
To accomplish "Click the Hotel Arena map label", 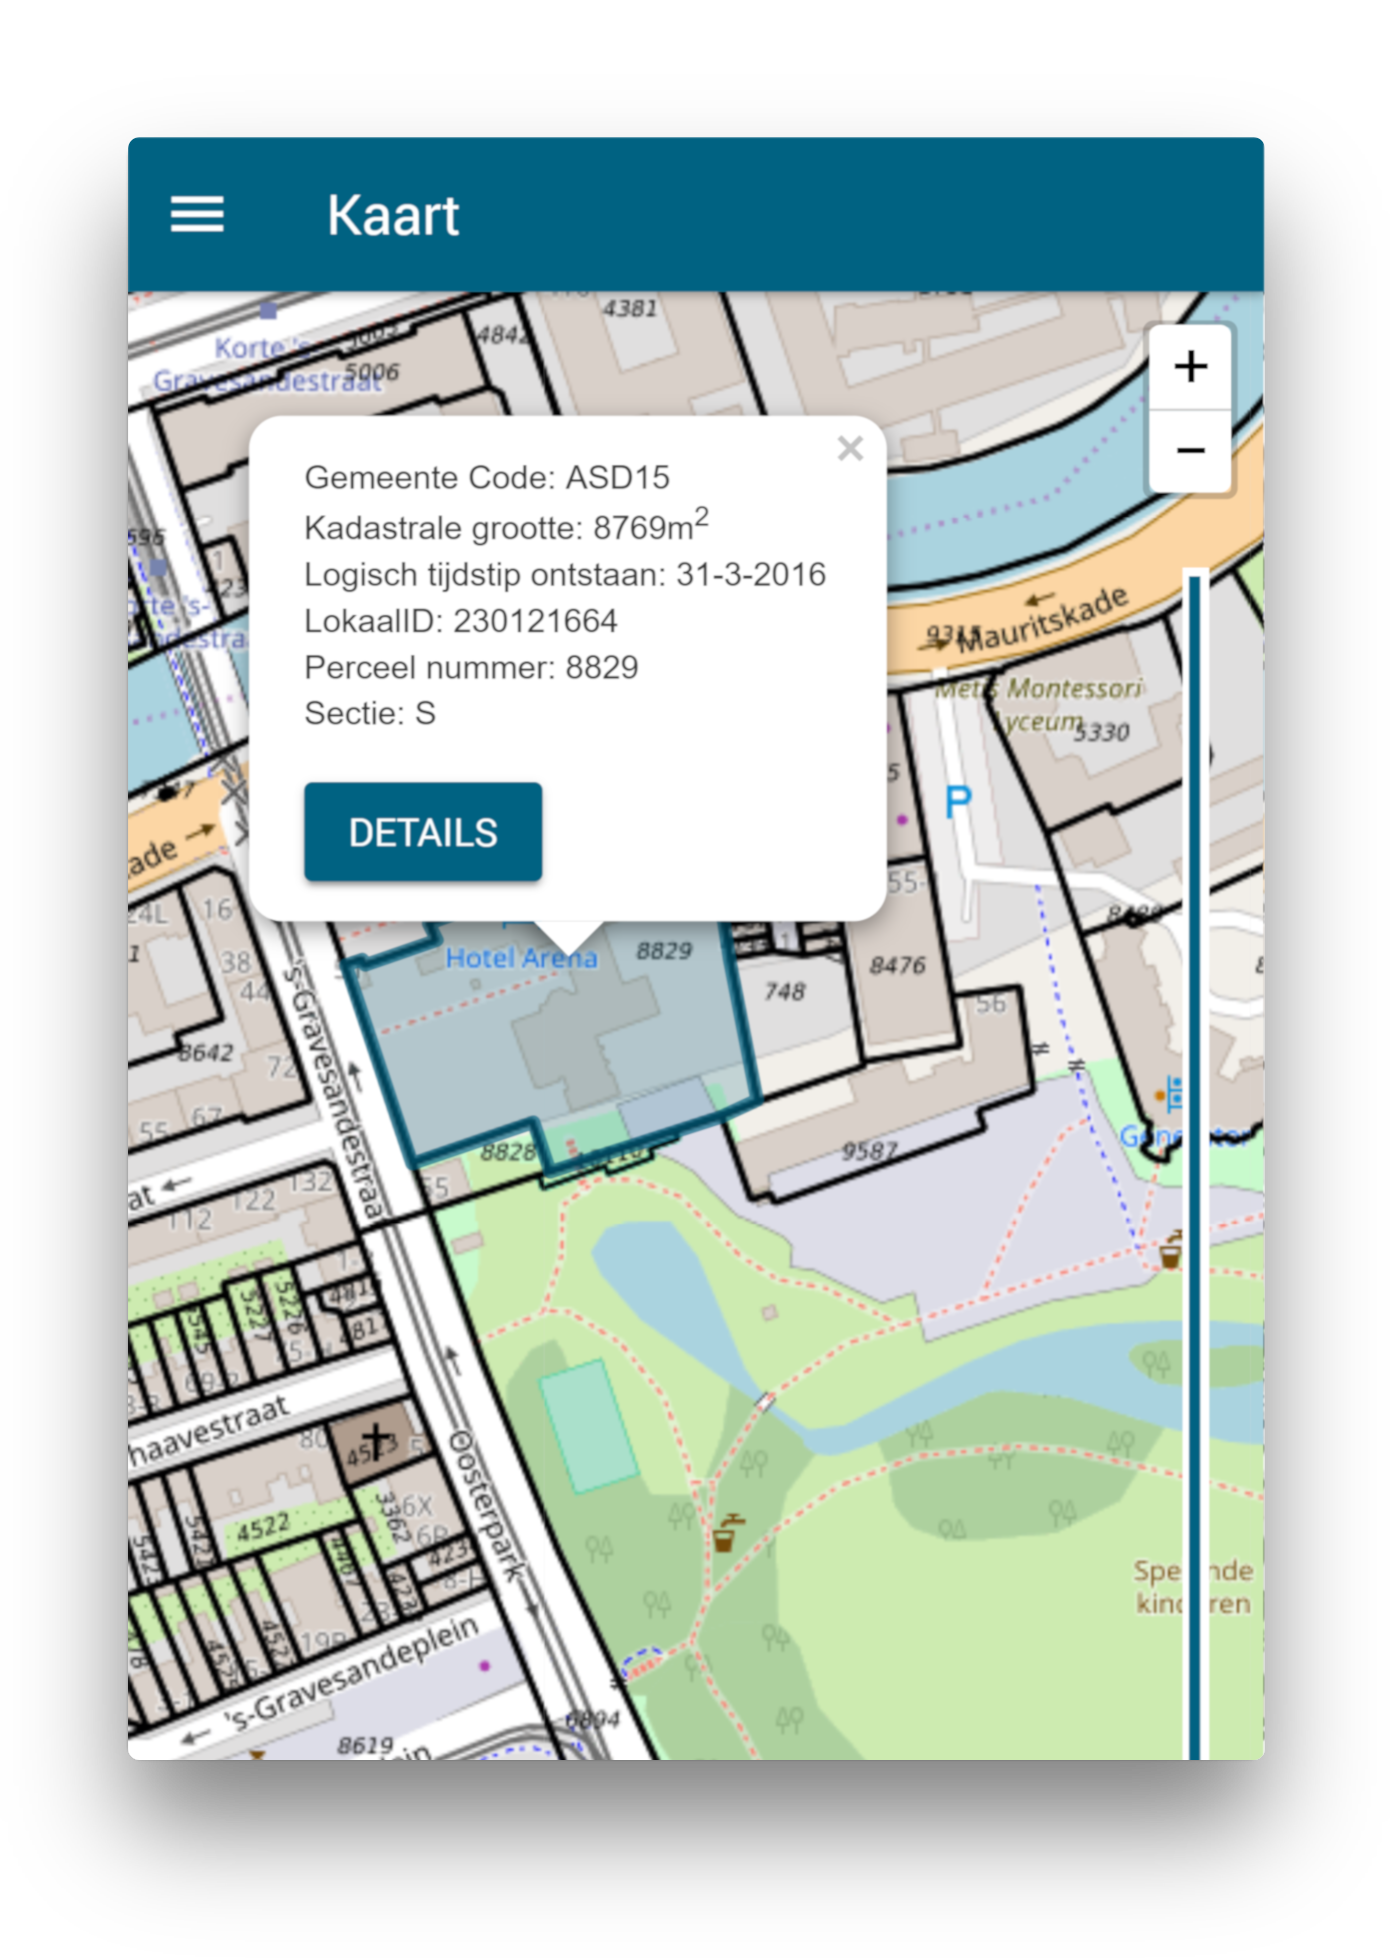I will (521, 958).
